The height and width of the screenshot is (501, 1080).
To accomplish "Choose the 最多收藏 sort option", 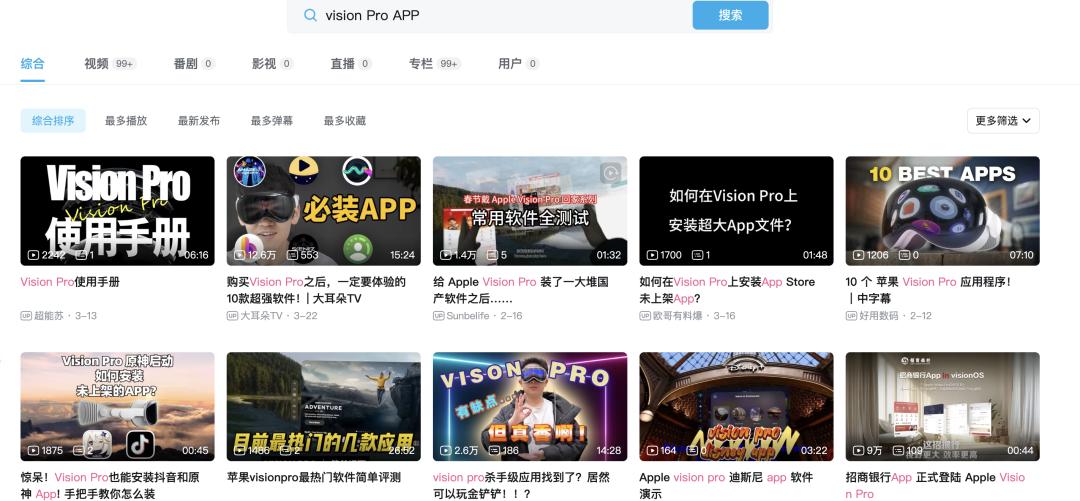I will click(344, 121).
